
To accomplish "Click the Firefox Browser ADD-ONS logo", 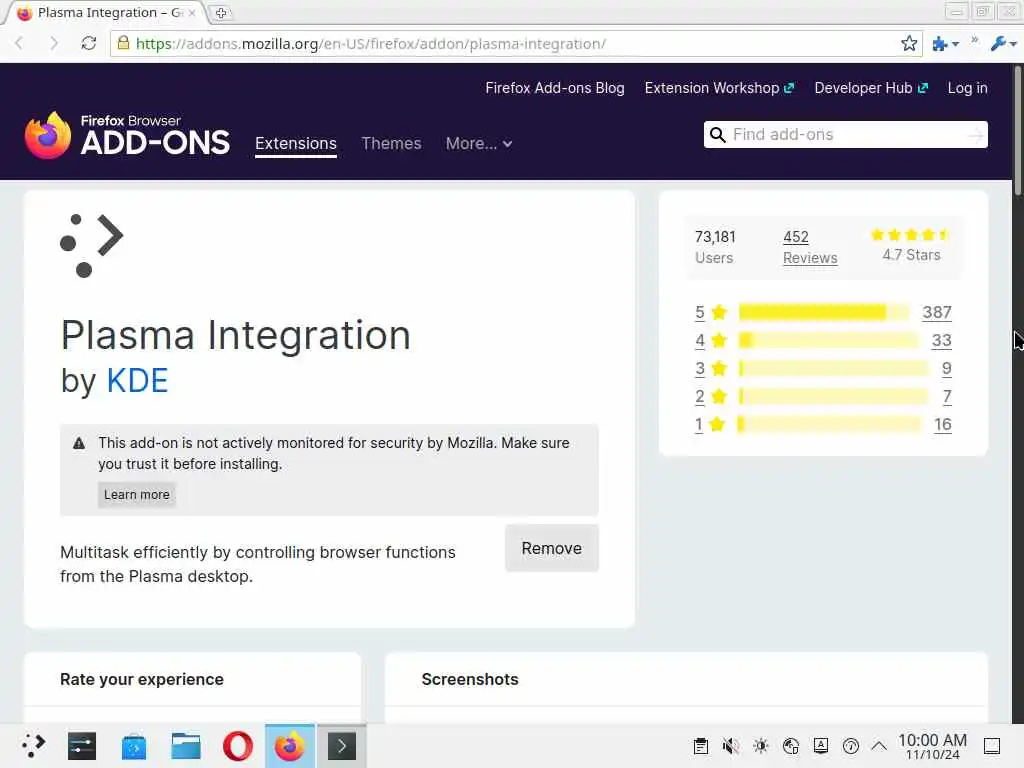I will pos(127,135).
